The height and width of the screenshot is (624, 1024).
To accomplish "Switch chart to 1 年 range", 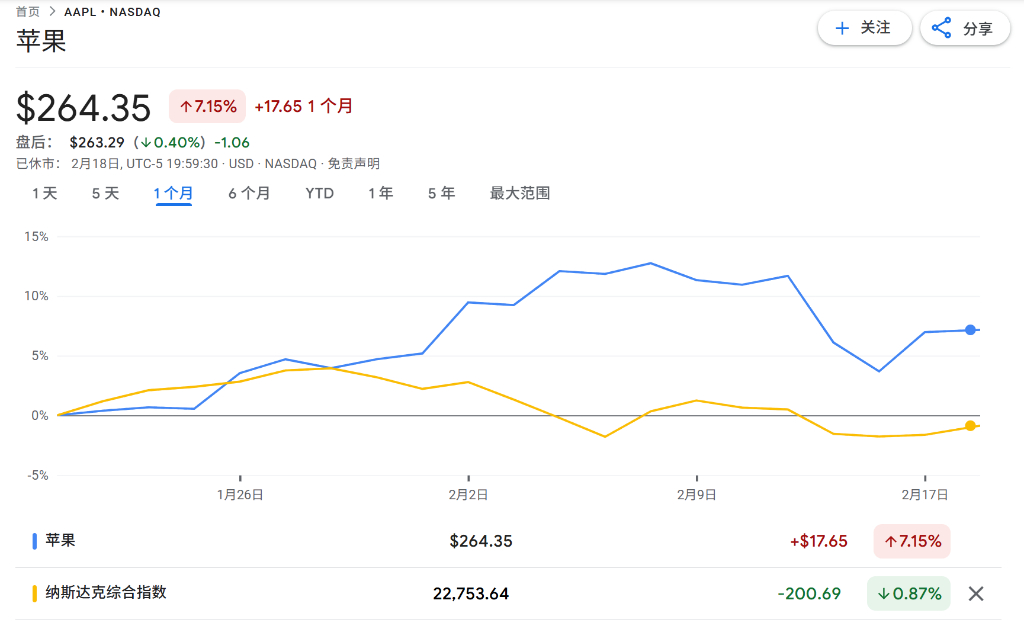I will [x=380, y=193].
